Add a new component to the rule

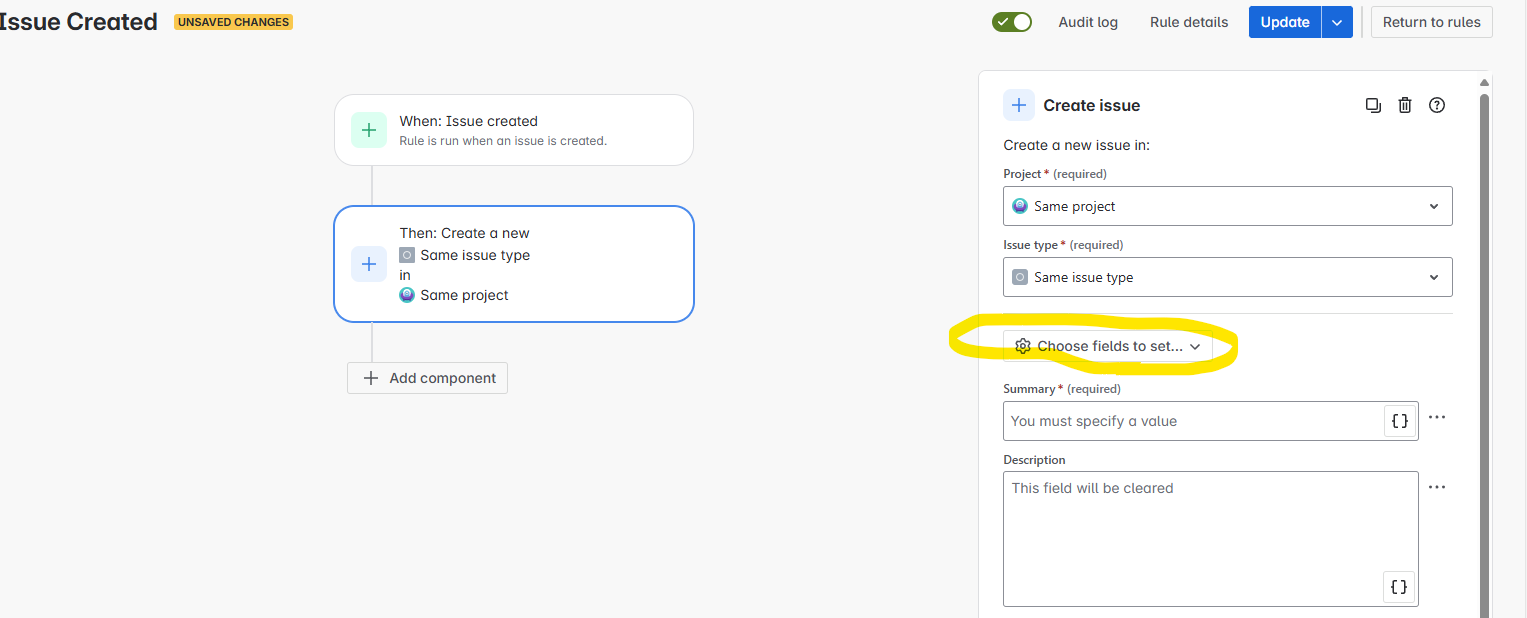click(x=427, y=378)
